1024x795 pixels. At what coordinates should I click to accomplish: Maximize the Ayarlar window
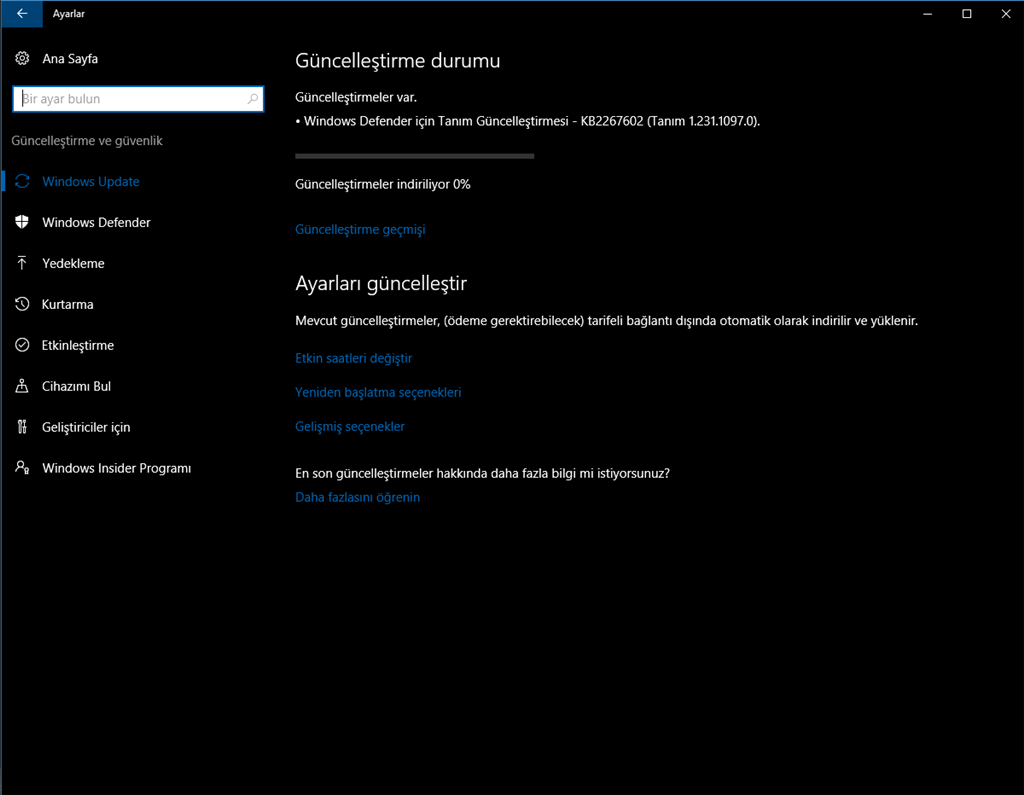point(967,14)
